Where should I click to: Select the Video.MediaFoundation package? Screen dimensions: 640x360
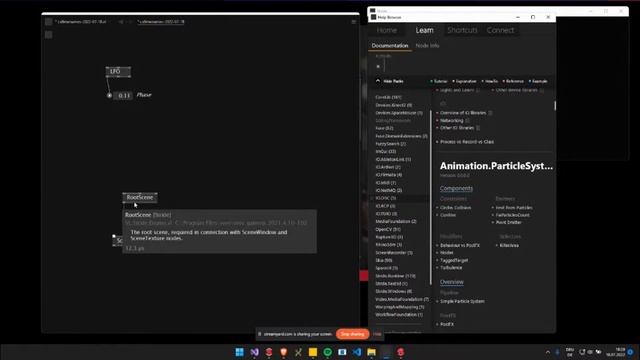click(402, 299)
